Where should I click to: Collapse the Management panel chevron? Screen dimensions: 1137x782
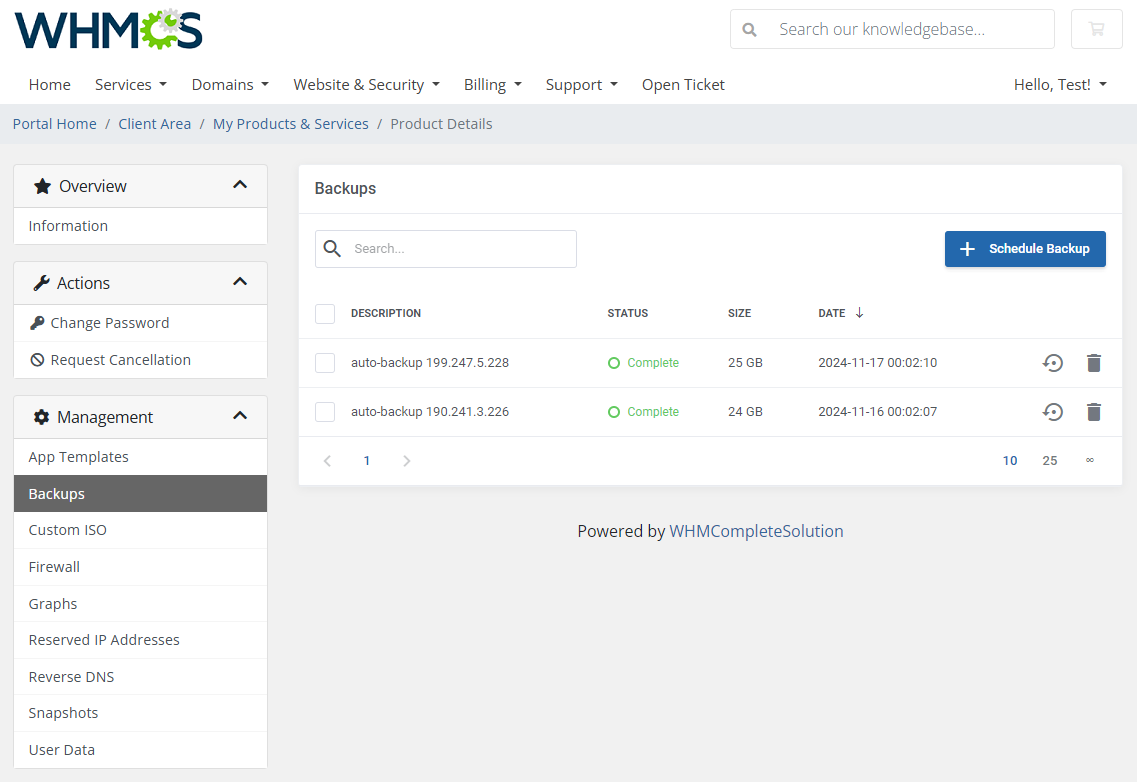click(240, 416)
